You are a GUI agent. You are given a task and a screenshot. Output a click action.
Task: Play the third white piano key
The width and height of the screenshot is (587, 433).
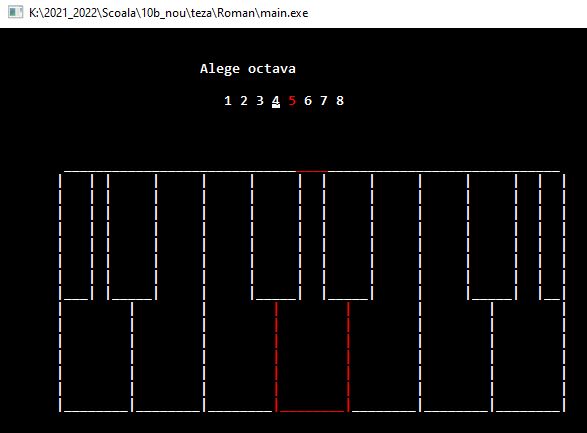pyautogui.click(x=240, y=356)
